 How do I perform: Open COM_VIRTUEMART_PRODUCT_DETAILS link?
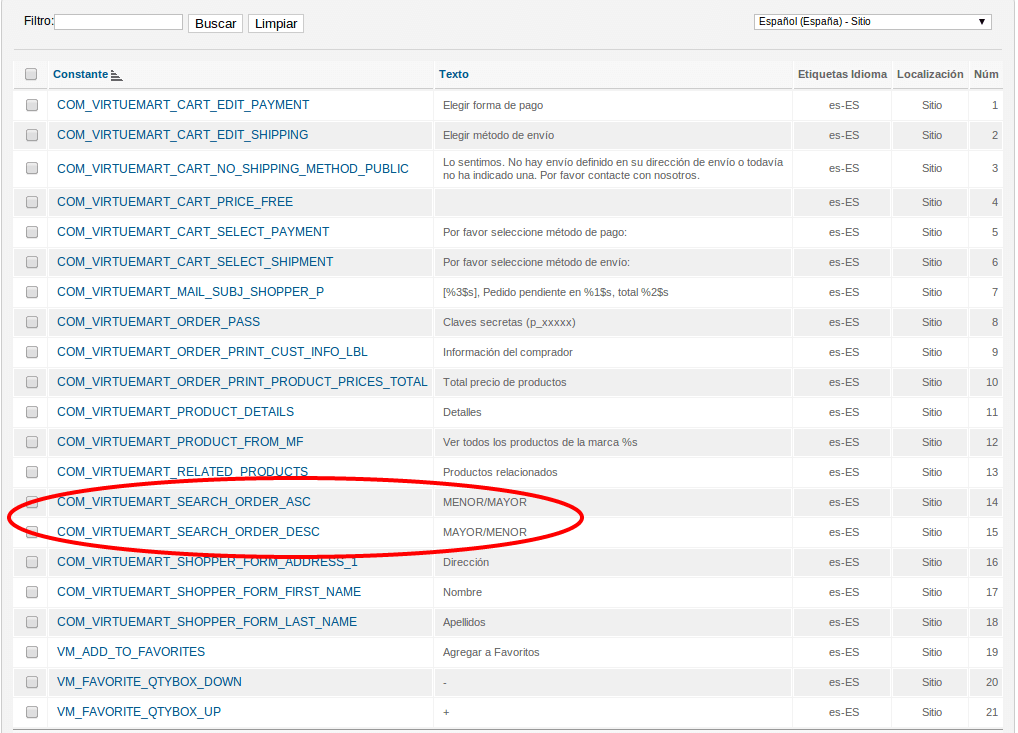[175, 412]
